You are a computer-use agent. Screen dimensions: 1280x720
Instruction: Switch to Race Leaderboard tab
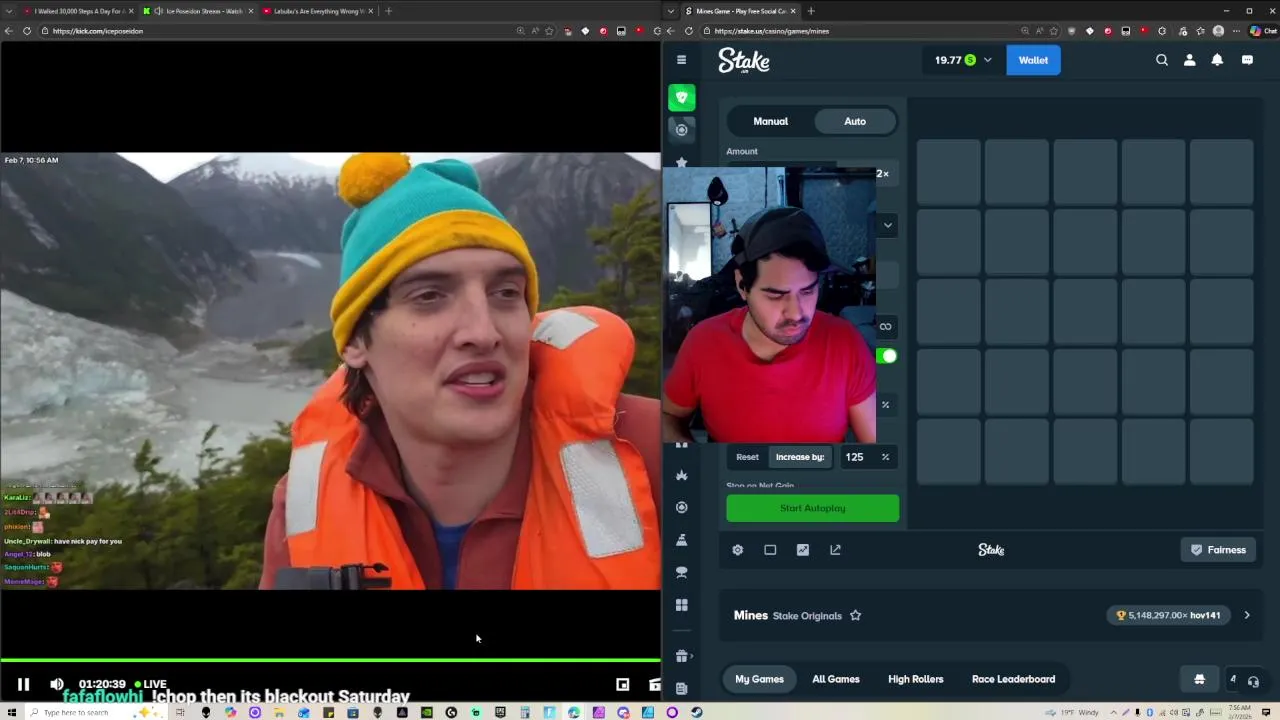coord(1014,679)
